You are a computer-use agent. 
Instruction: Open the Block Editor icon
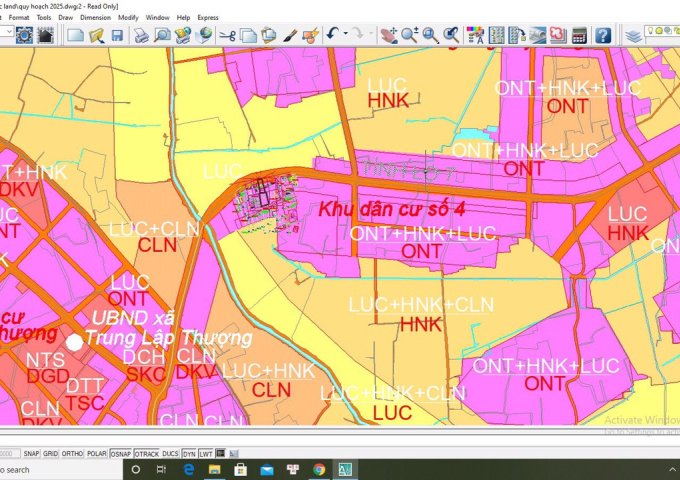[311, 35]
